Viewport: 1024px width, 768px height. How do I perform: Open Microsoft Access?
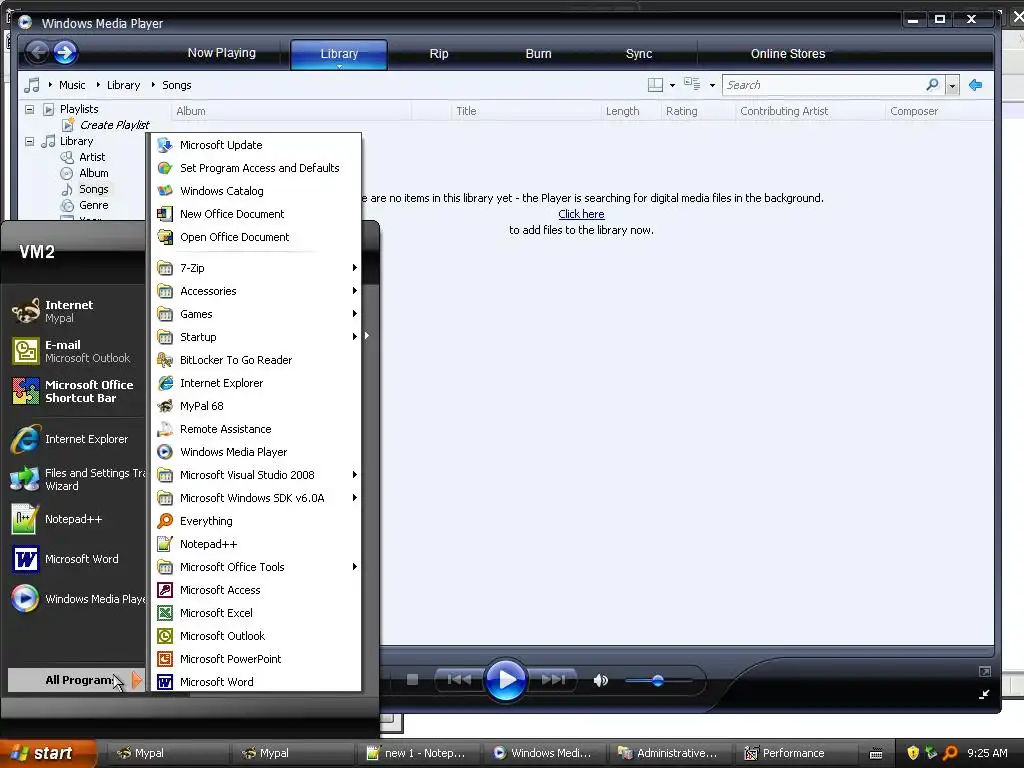pyautogui.click(x=256, y=590)
